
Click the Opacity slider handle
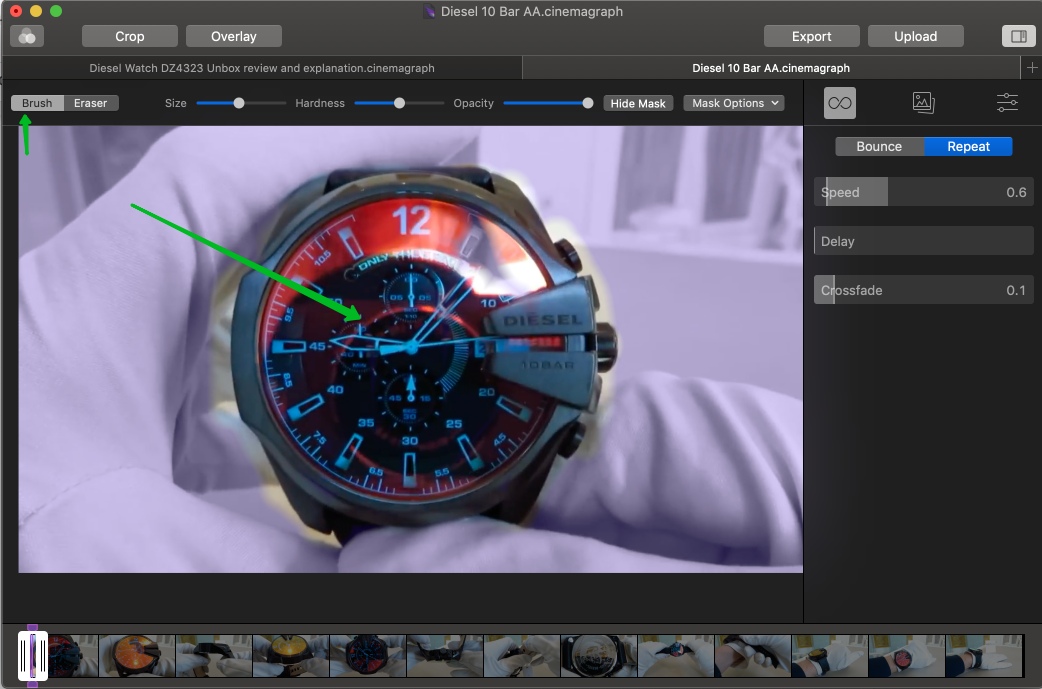click(x=587, y=103)
